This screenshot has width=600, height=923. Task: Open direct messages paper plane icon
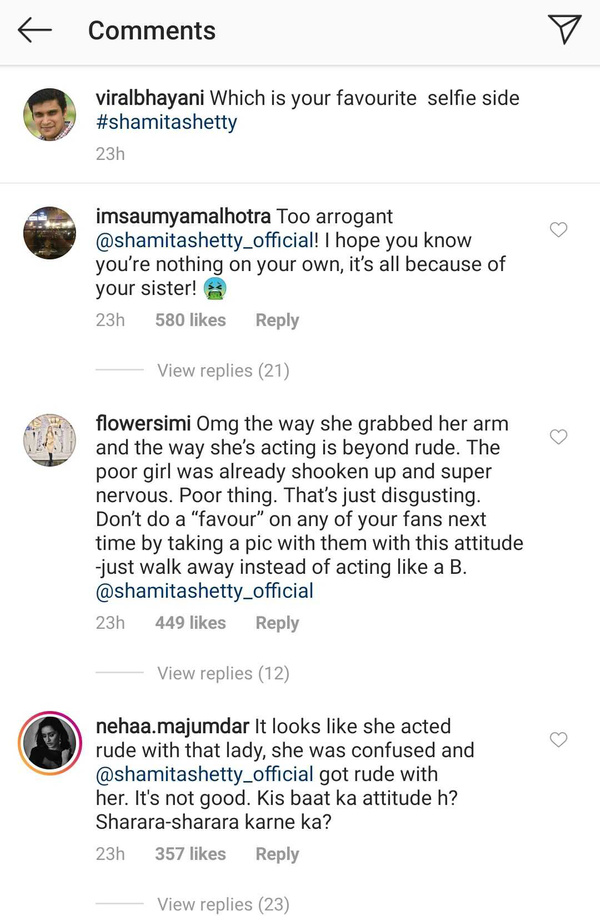[565, 30]
